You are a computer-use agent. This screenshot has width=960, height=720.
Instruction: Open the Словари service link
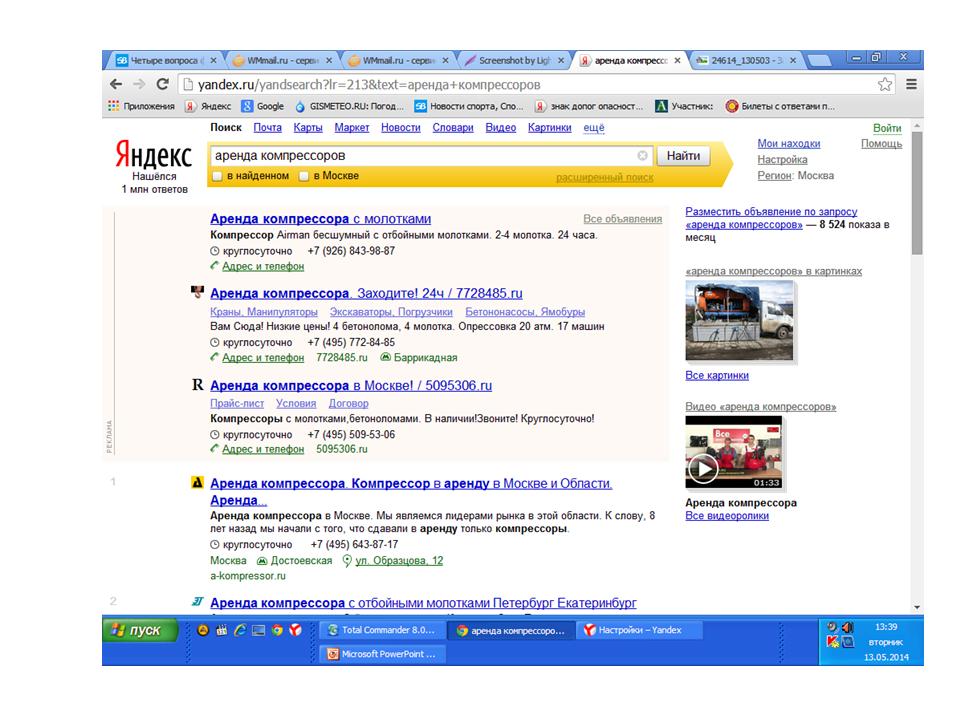[452, 127]
